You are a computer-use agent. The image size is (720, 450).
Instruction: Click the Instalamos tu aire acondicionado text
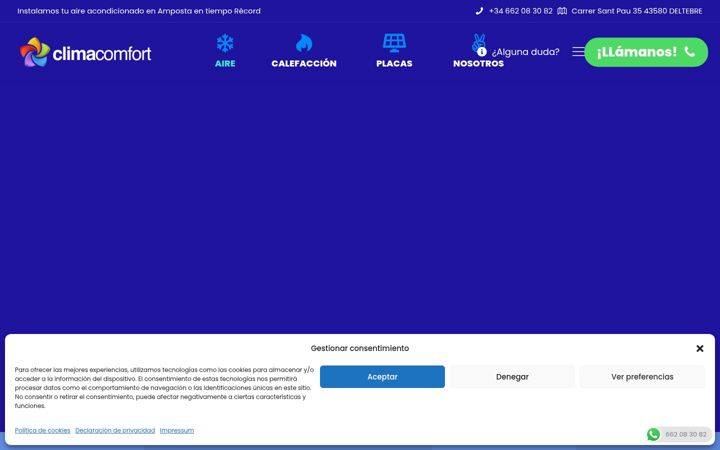139,11
